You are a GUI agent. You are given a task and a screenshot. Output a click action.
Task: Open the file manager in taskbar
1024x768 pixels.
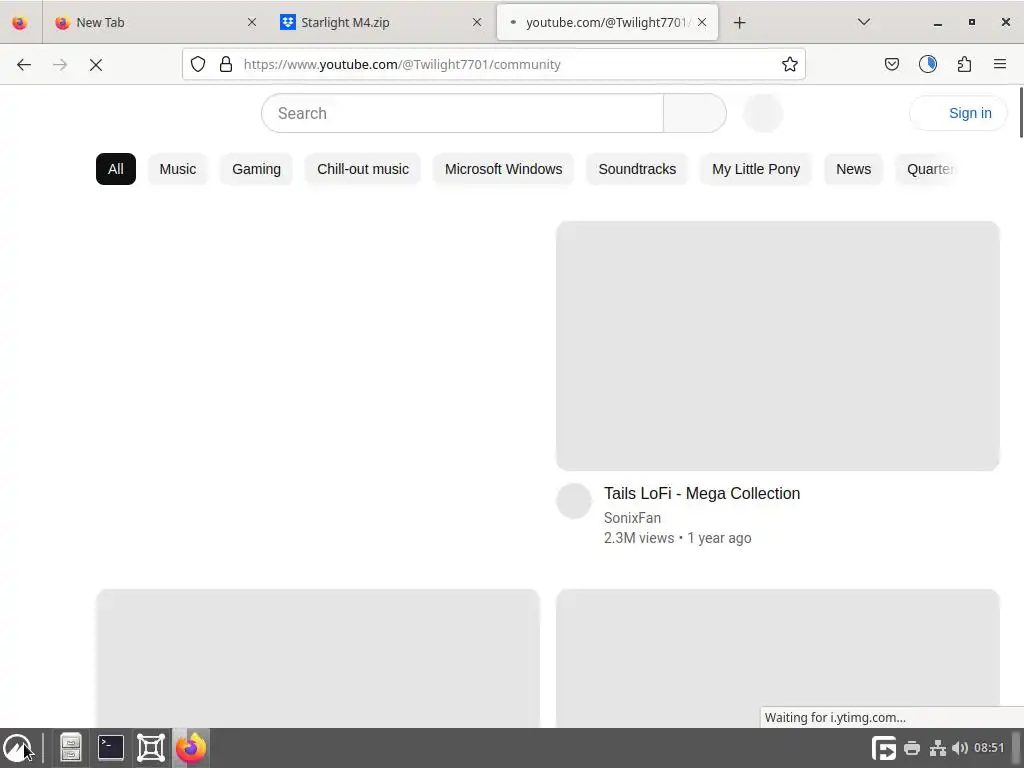pos(71,748)
